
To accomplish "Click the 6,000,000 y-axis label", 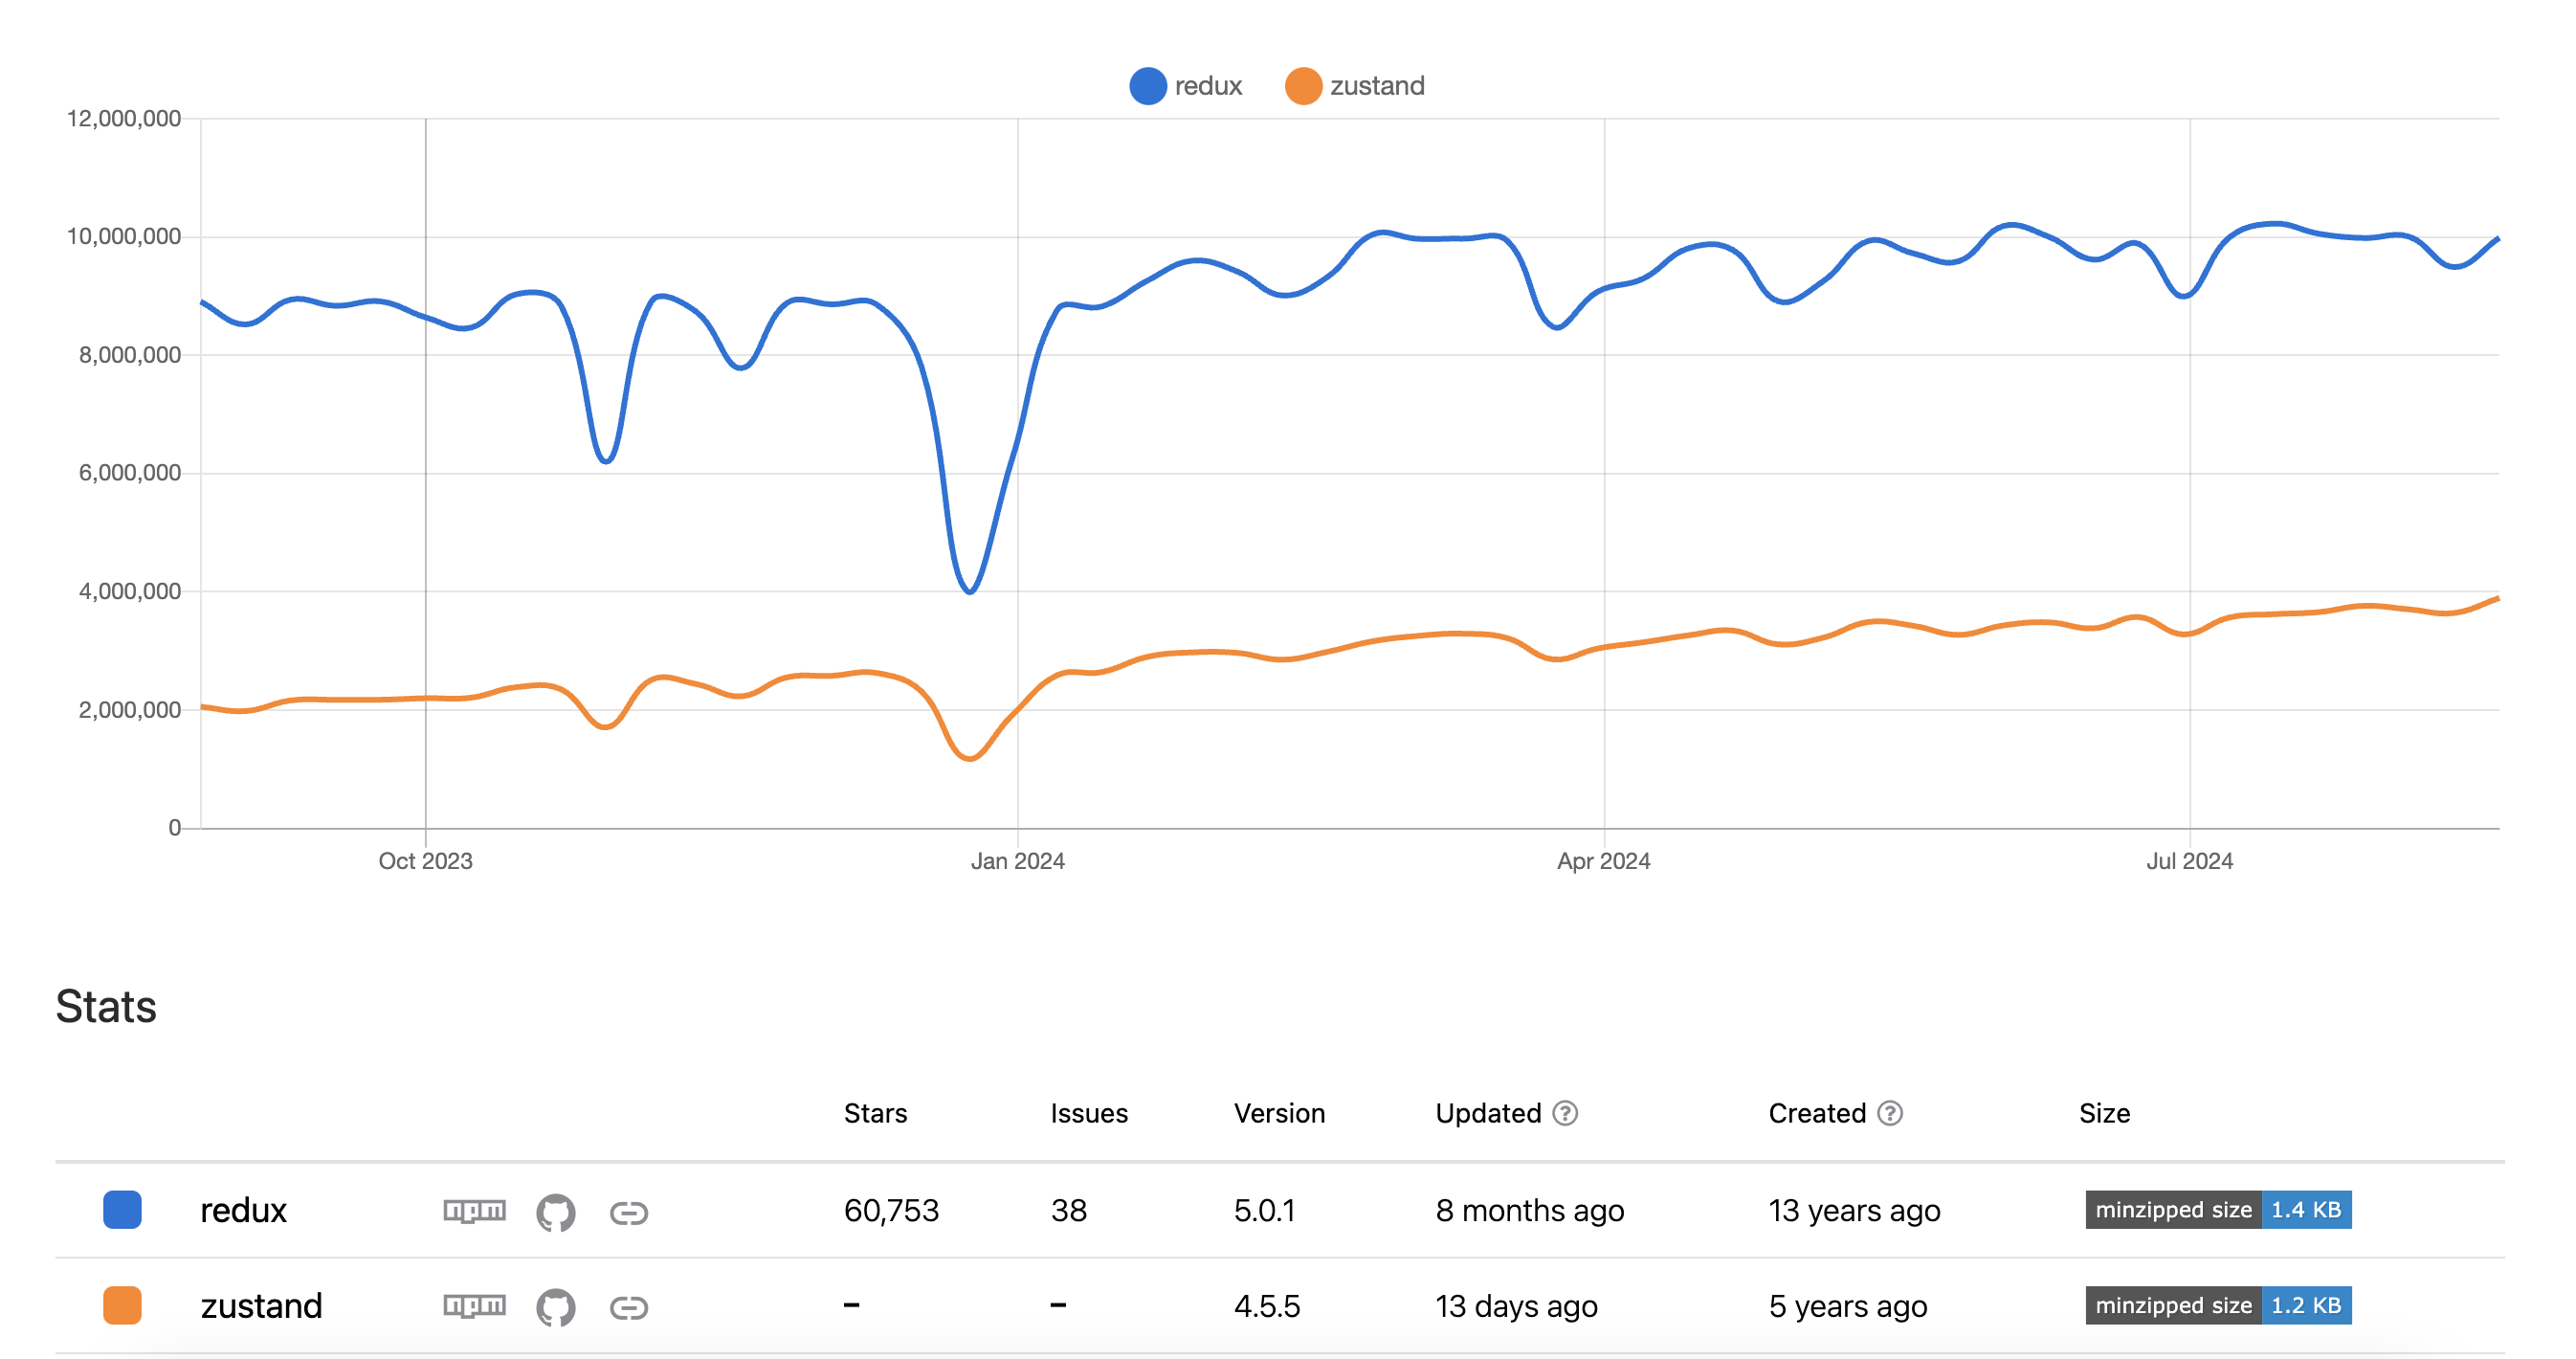I will [x=130, y=473].
